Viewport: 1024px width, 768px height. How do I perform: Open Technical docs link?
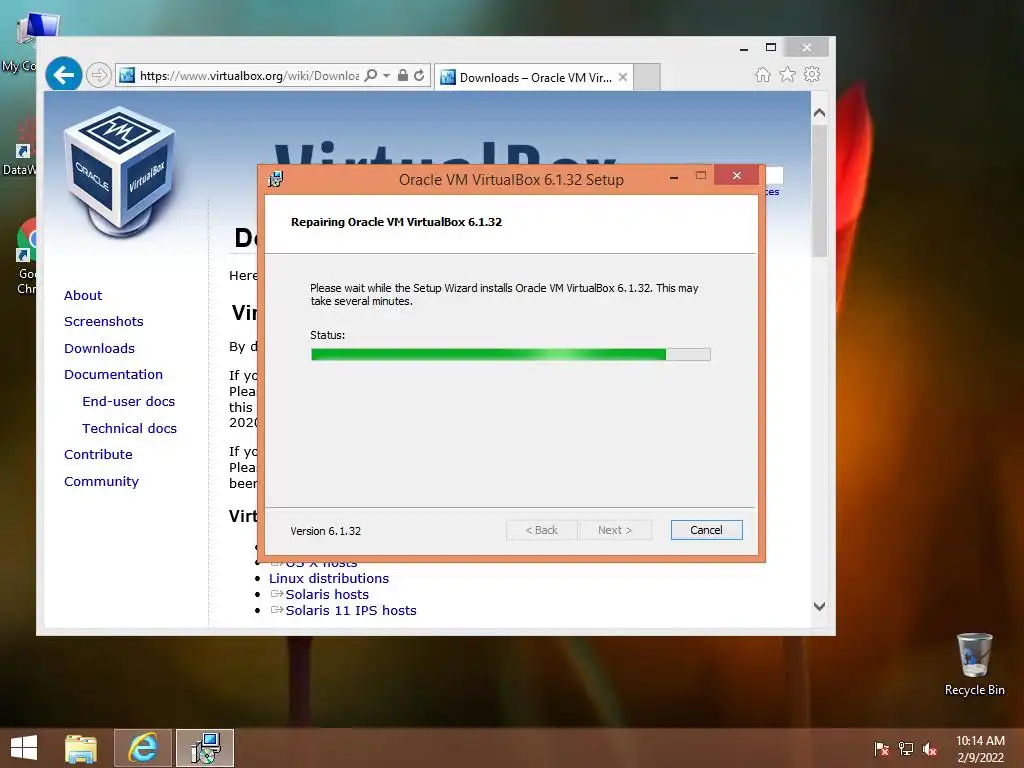(129, 428)
